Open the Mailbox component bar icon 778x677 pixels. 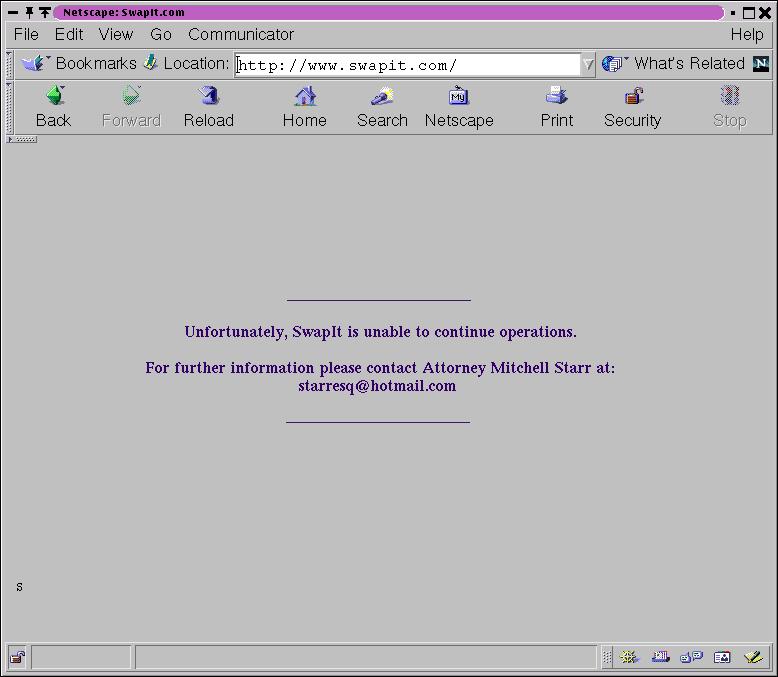pos(660,657)
